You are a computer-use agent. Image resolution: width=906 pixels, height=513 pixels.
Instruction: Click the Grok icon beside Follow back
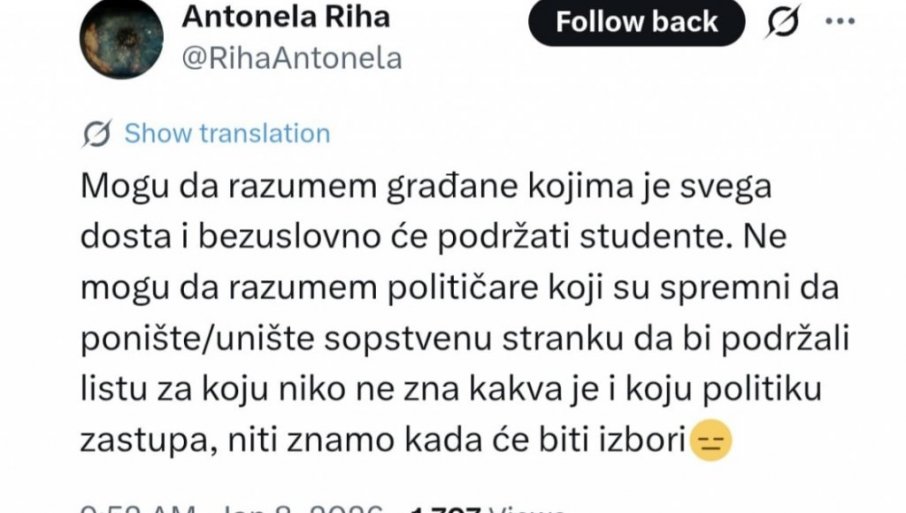(785, 23)
